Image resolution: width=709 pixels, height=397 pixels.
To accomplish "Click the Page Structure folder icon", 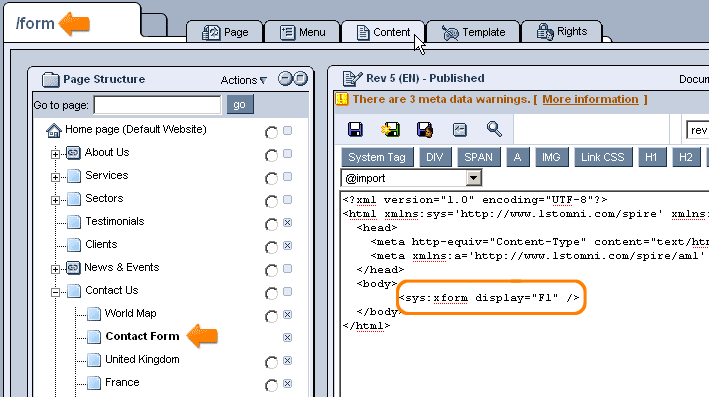I will coord(51,80).
